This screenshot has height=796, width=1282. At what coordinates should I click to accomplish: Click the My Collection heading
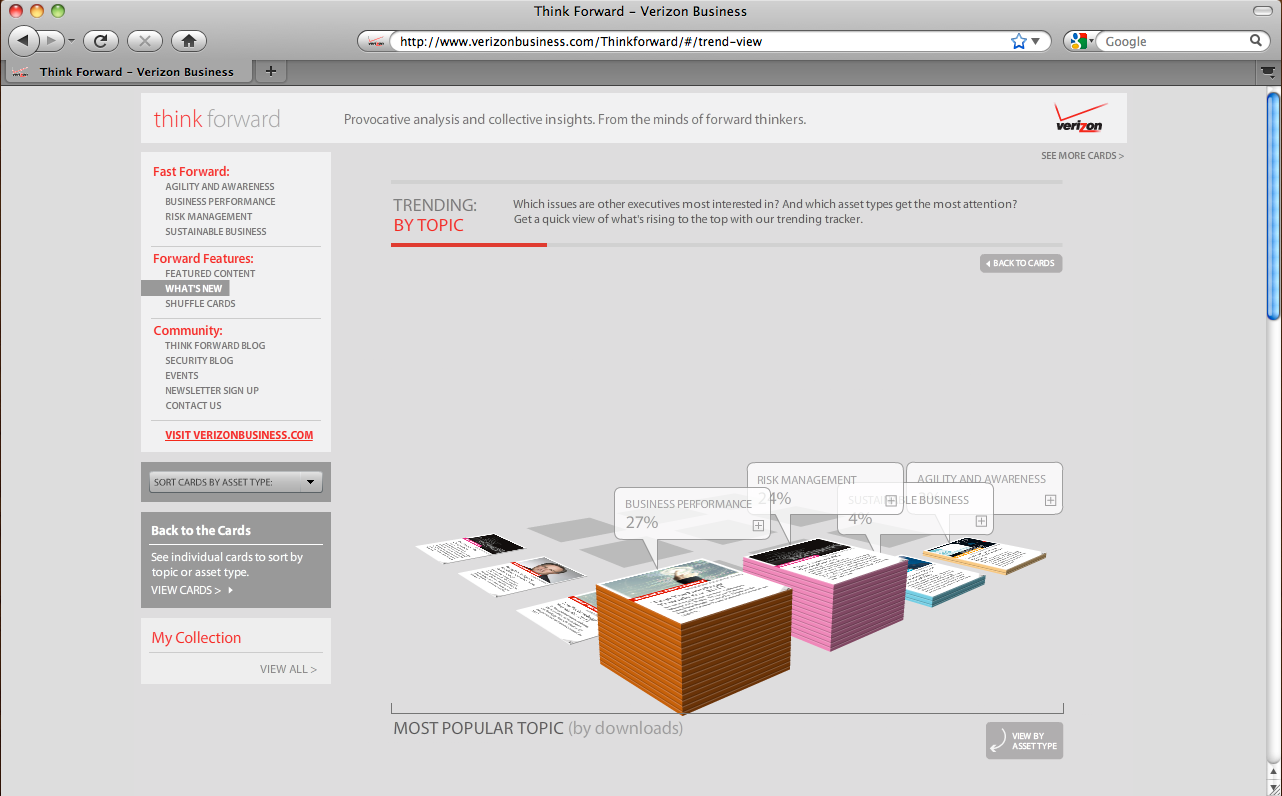[x=196, y=638]
